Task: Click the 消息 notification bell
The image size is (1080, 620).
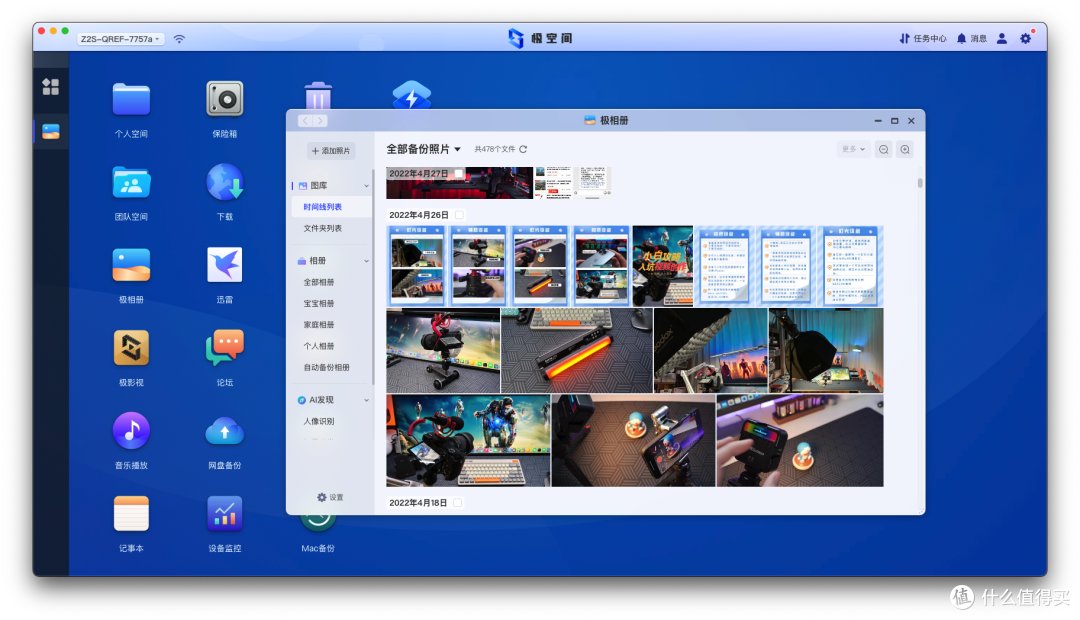Action: [x=969, y=37]
